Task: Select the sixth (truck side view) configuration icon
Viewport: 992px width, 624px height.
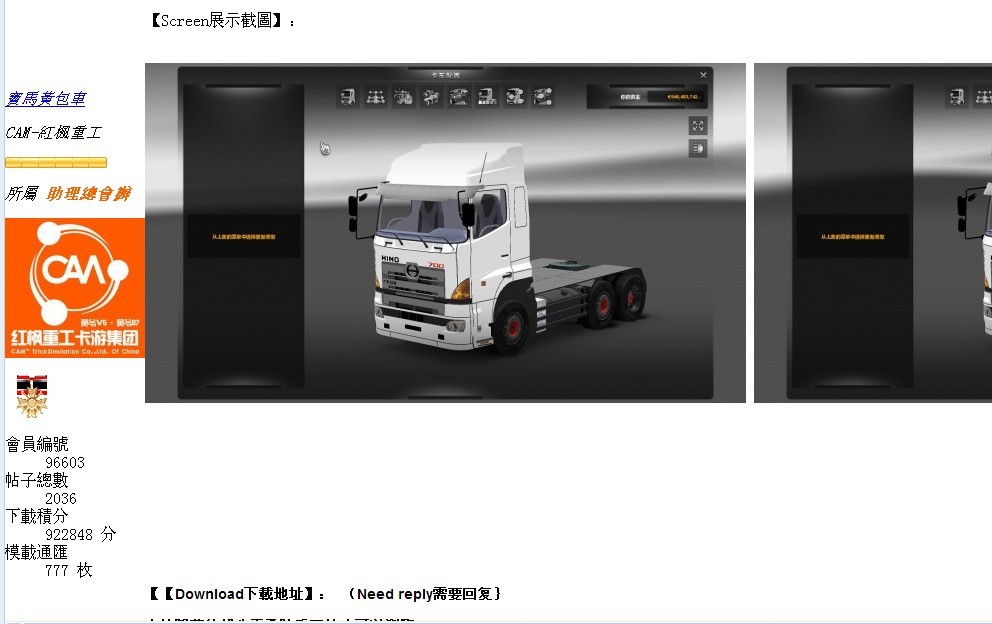Action: (x=487, y=97)
